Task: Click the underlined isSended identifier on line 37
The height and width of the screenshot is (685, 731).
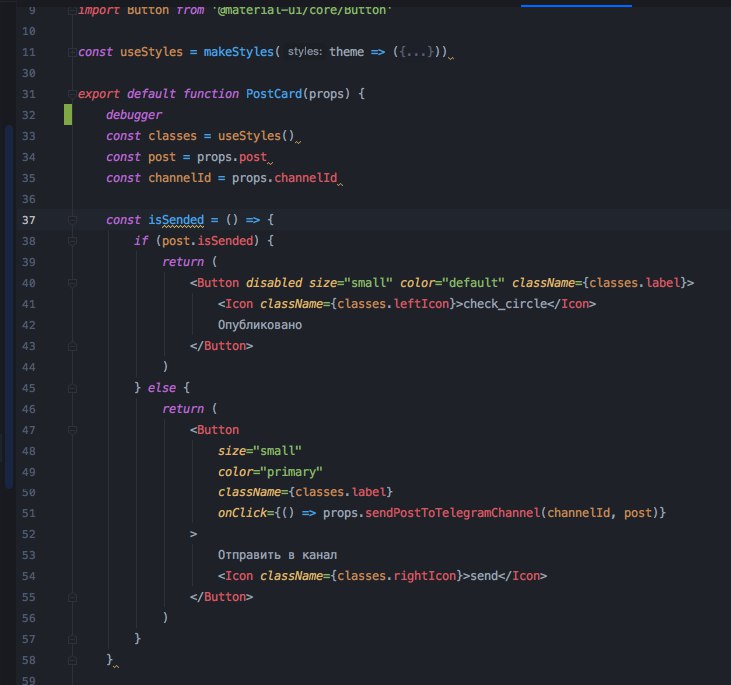Action: pos(176,220)
